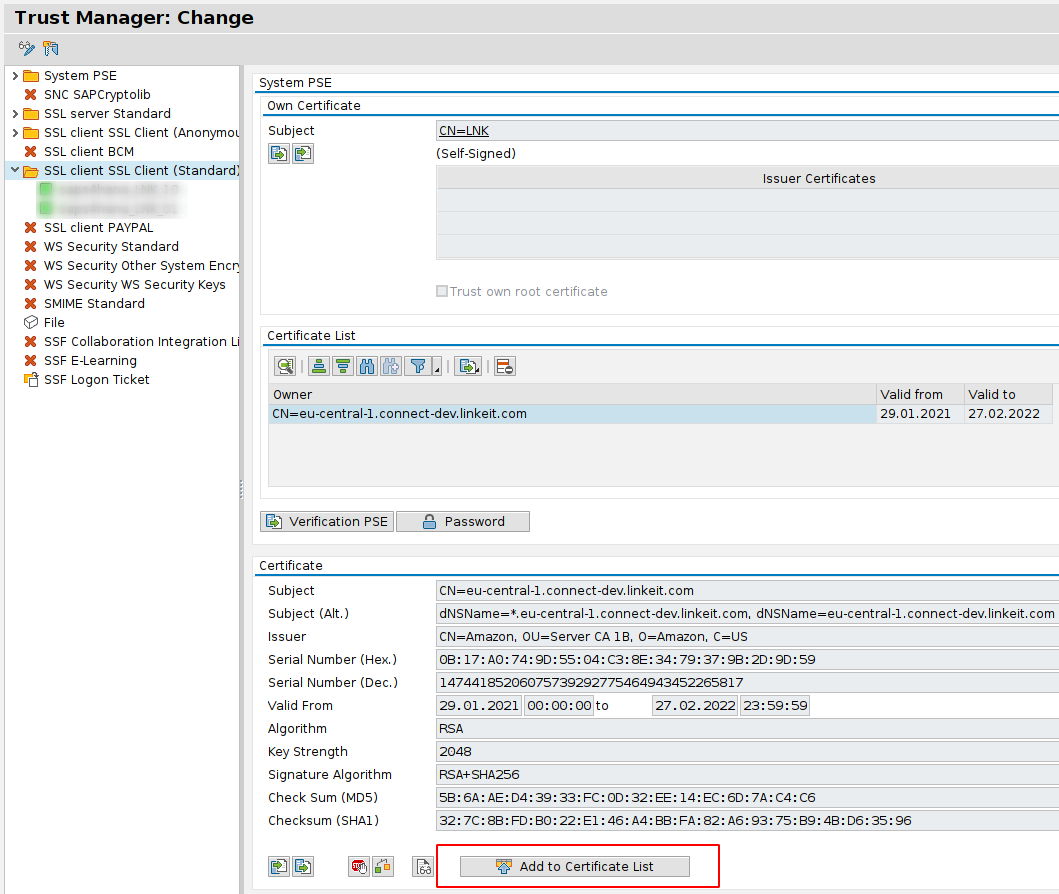This screenshot has height=894, width=1059.
Task: Collapse the SSL client SSL Client (Standard) node
Action: coord(14,171)
